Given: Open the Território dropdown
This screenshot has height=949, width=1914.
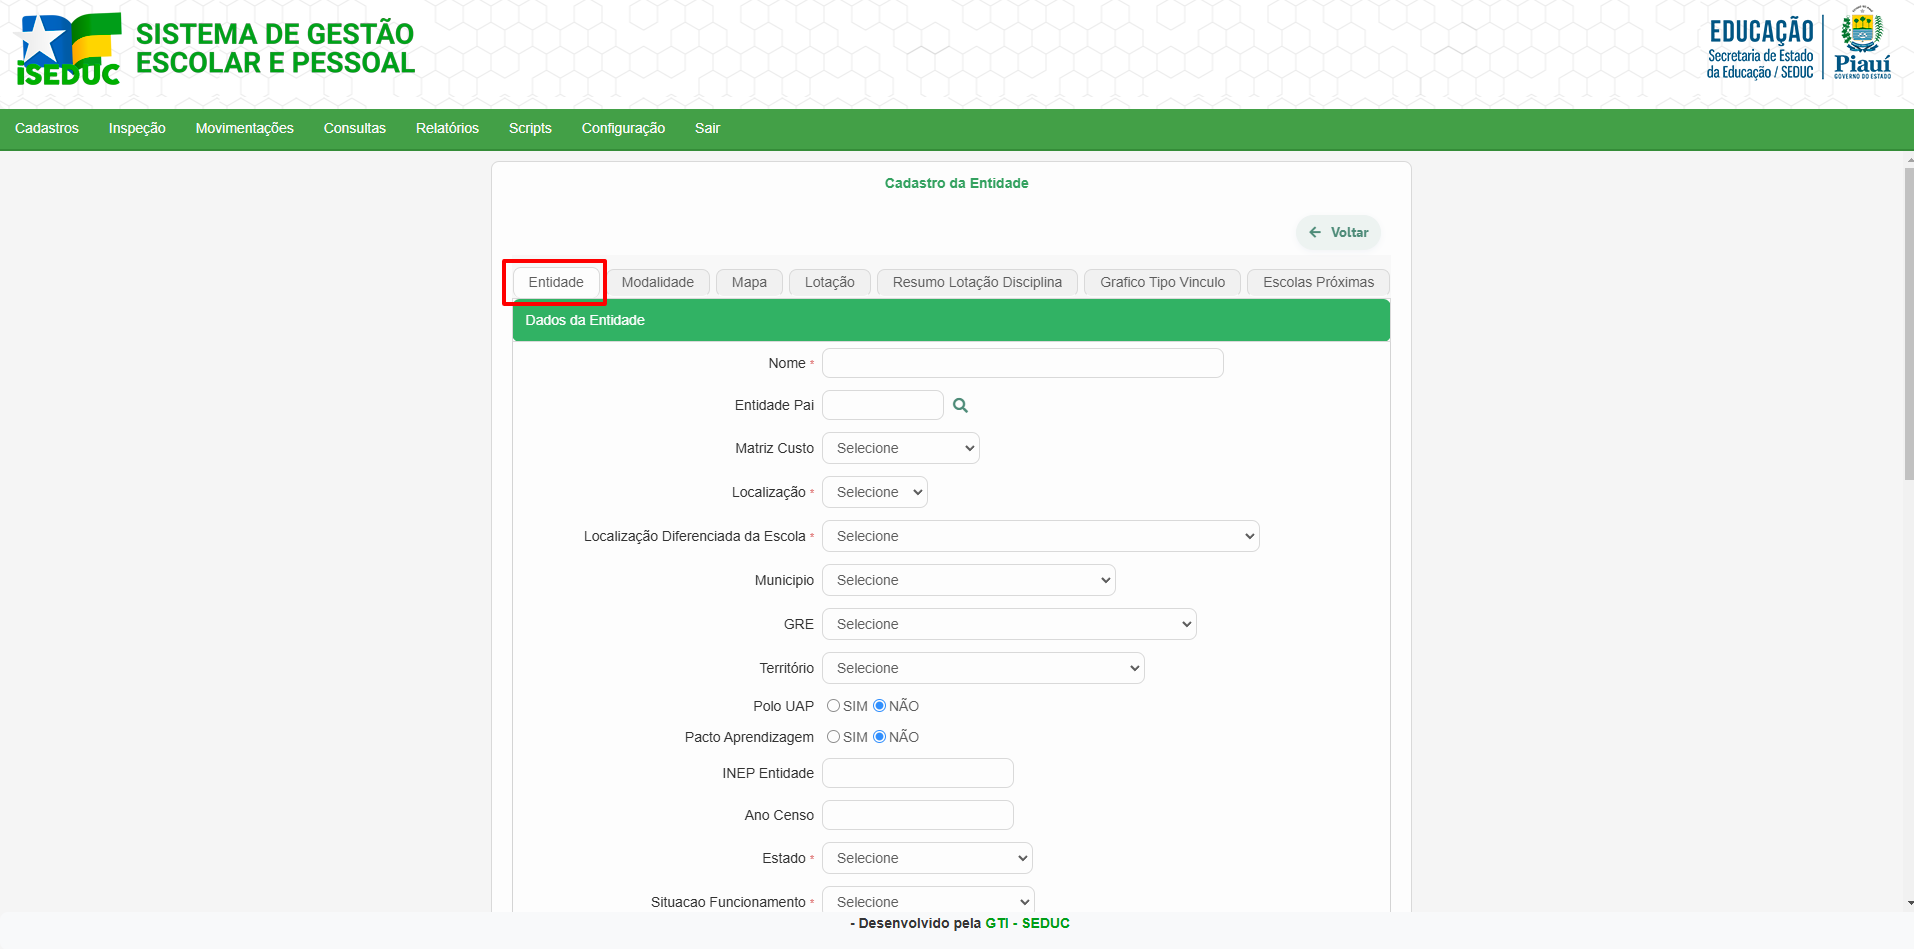Looking at the screenshot, I should click(x=982, y=668).
